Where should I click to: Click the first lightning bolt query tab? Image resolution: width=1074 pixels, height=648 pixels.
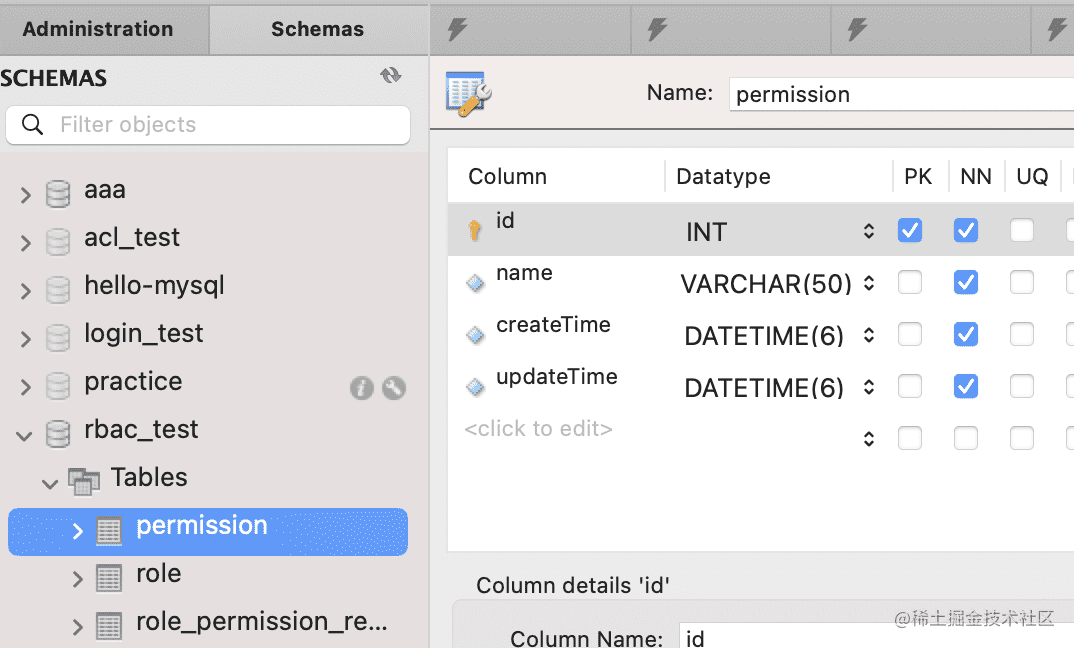[x=457, y=30]
